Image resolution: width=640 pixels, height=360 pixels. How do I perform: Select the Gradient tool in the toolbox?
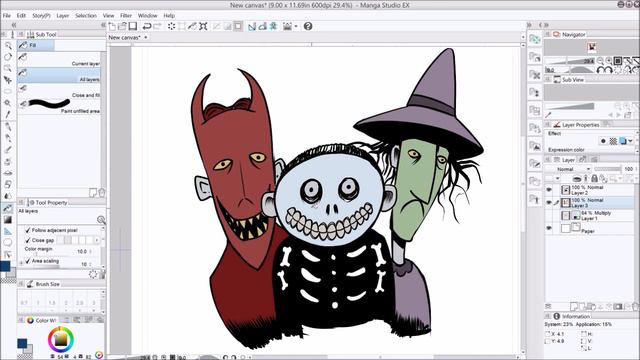click(x=8, y=220)
